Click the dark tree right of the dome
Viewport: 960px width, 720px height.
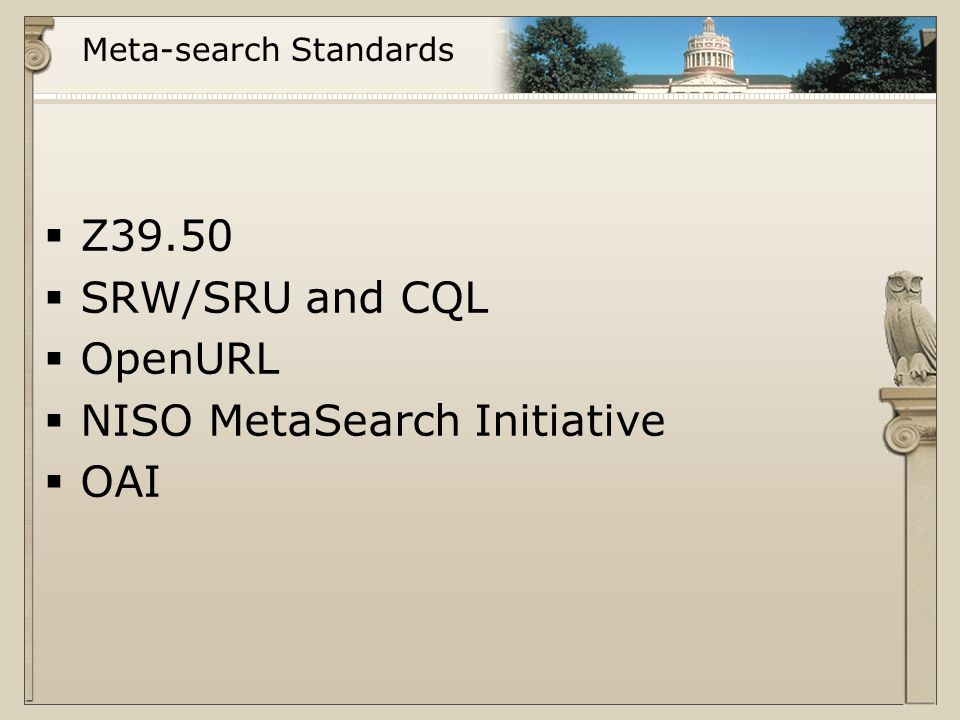(869, 56)
